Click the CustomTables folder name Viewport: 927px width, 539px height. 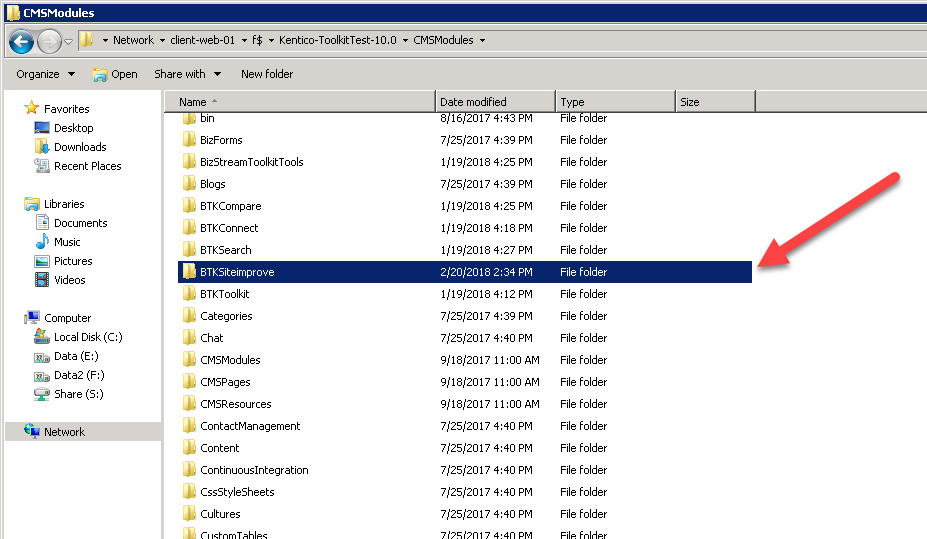[x=234, y=534]
